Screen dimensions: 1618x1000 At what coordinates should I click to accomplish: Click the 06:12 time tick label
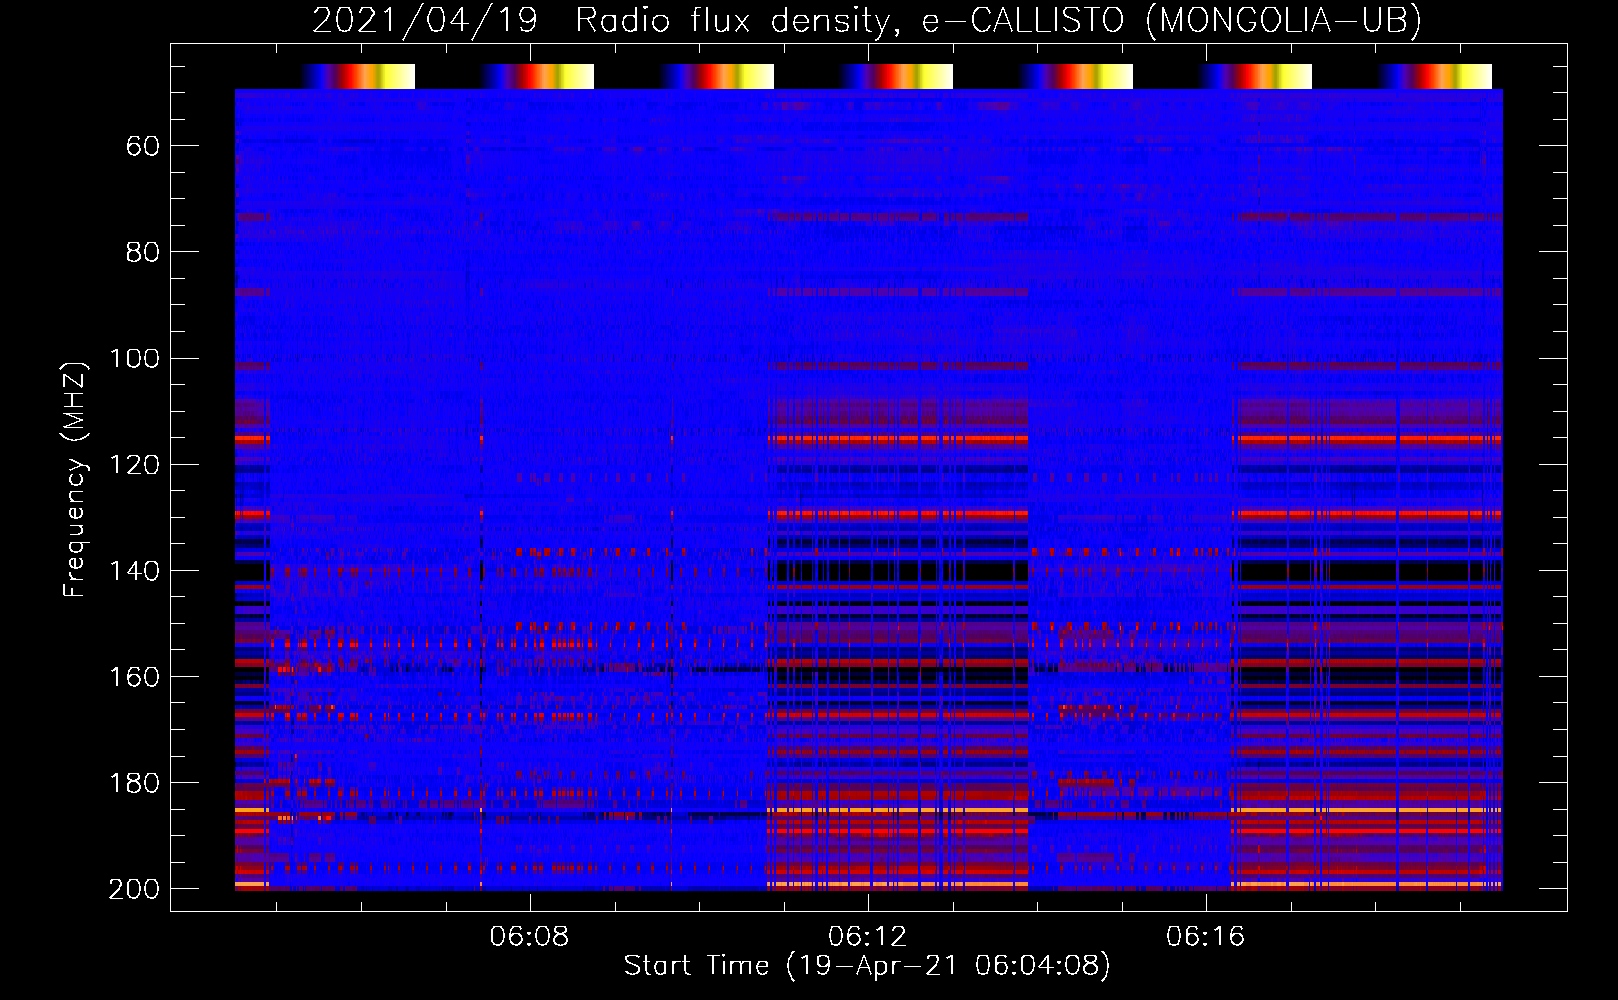point(867,936)
